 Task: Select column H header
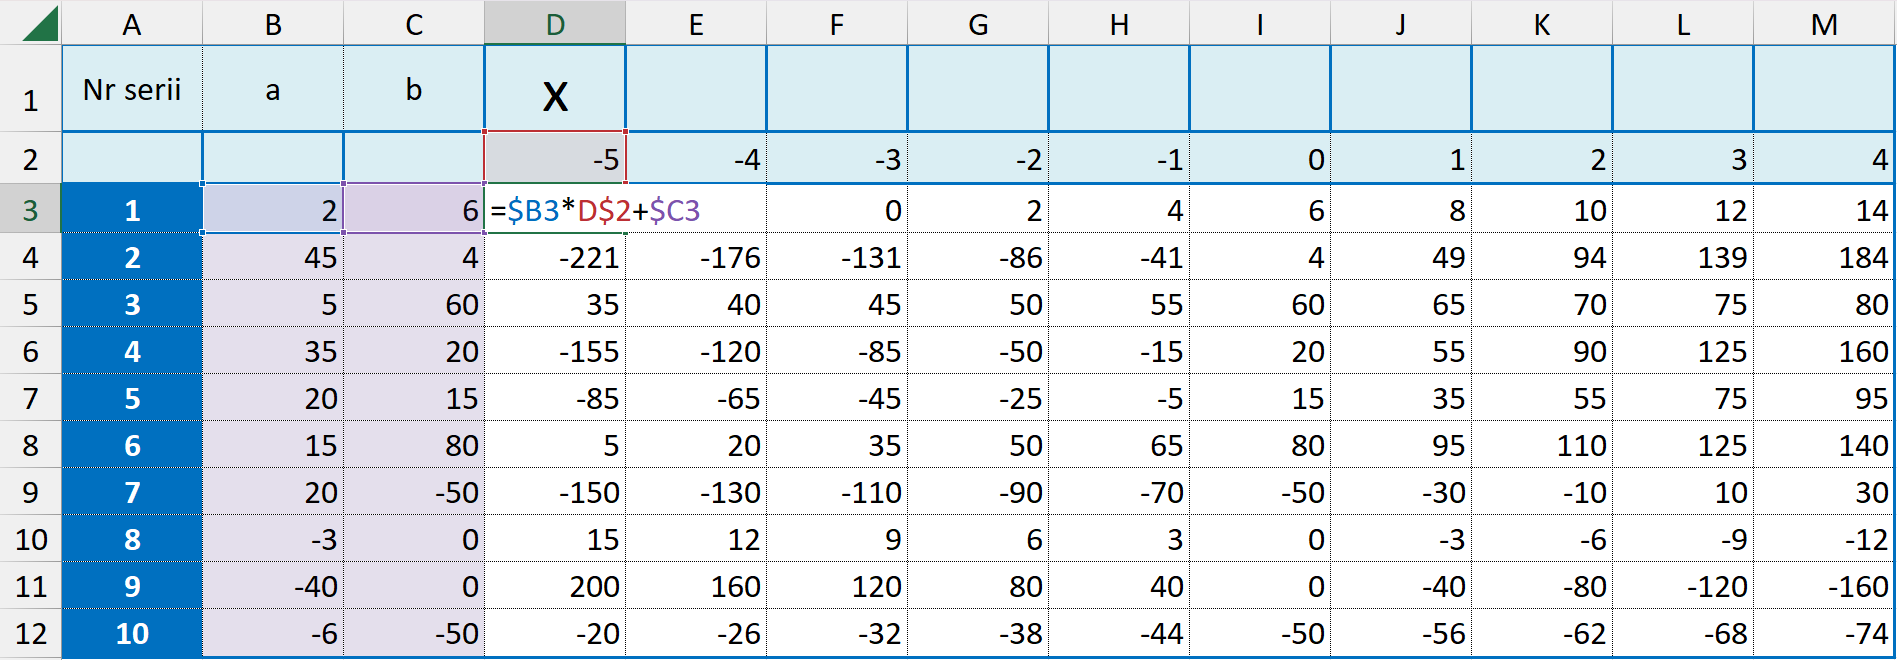click(1119, 23)
